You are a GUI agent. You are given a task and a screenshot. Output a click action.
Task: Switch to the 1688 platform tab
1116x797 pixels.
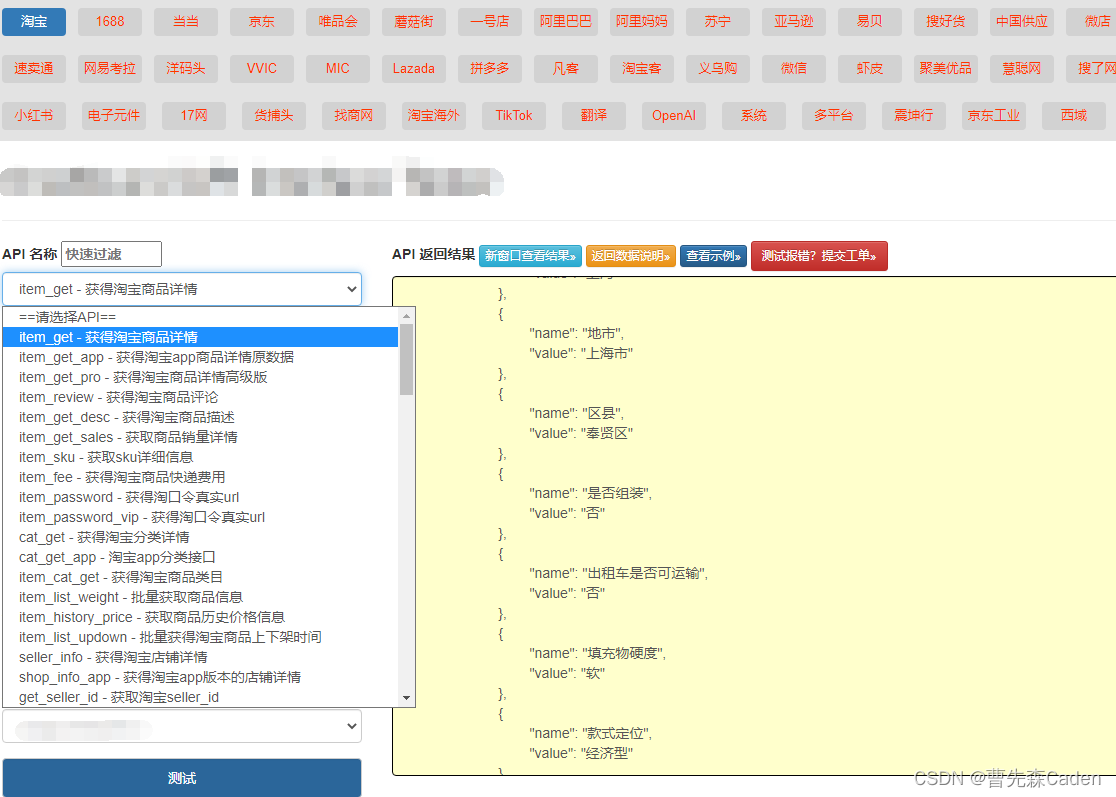[x=110, y=21]
